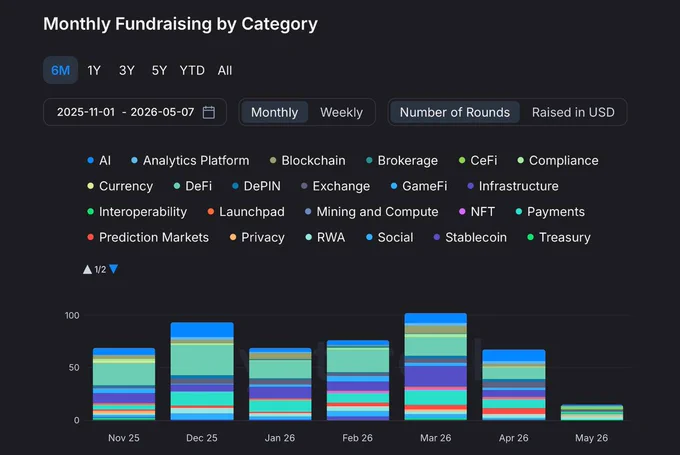Toggle Social legend series
Screen dimensions: 680x455
pyautogui.click(x=389, y=237)
